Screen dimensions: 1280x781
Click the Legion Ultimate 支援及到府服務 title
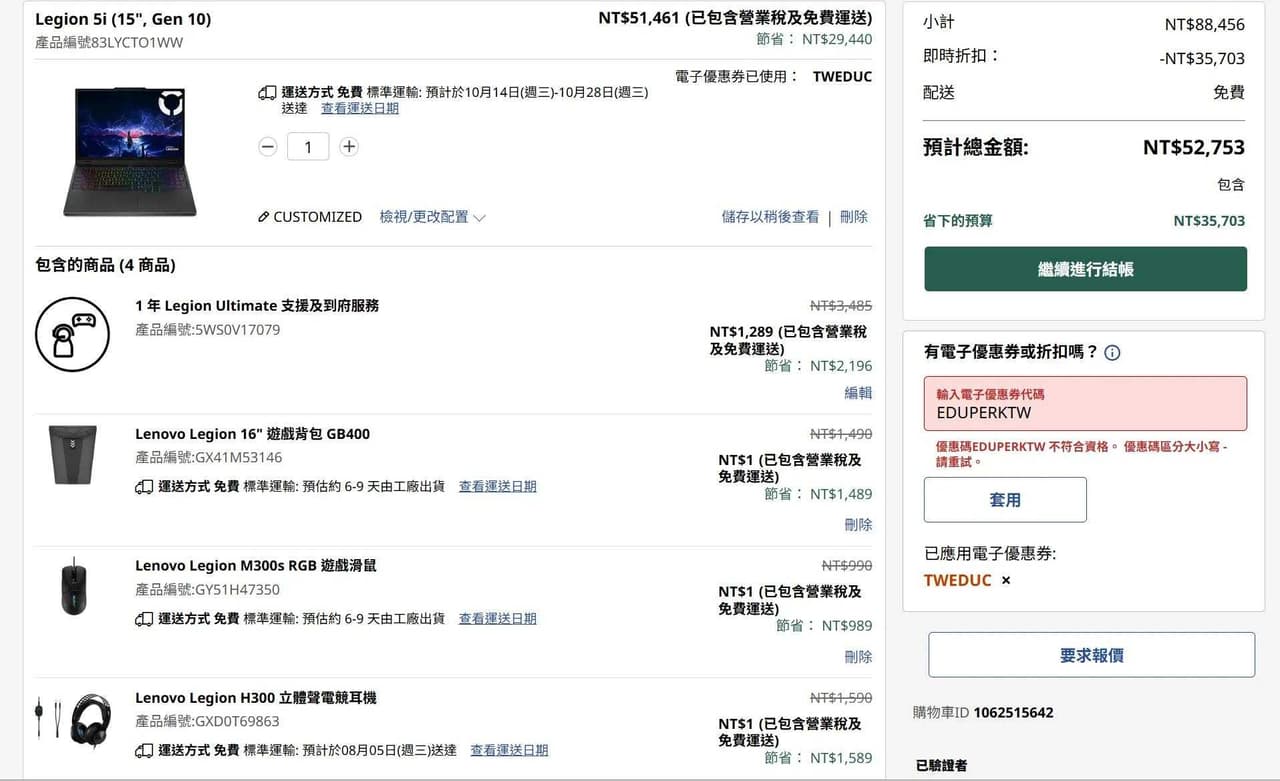click(x=257, y=306)
